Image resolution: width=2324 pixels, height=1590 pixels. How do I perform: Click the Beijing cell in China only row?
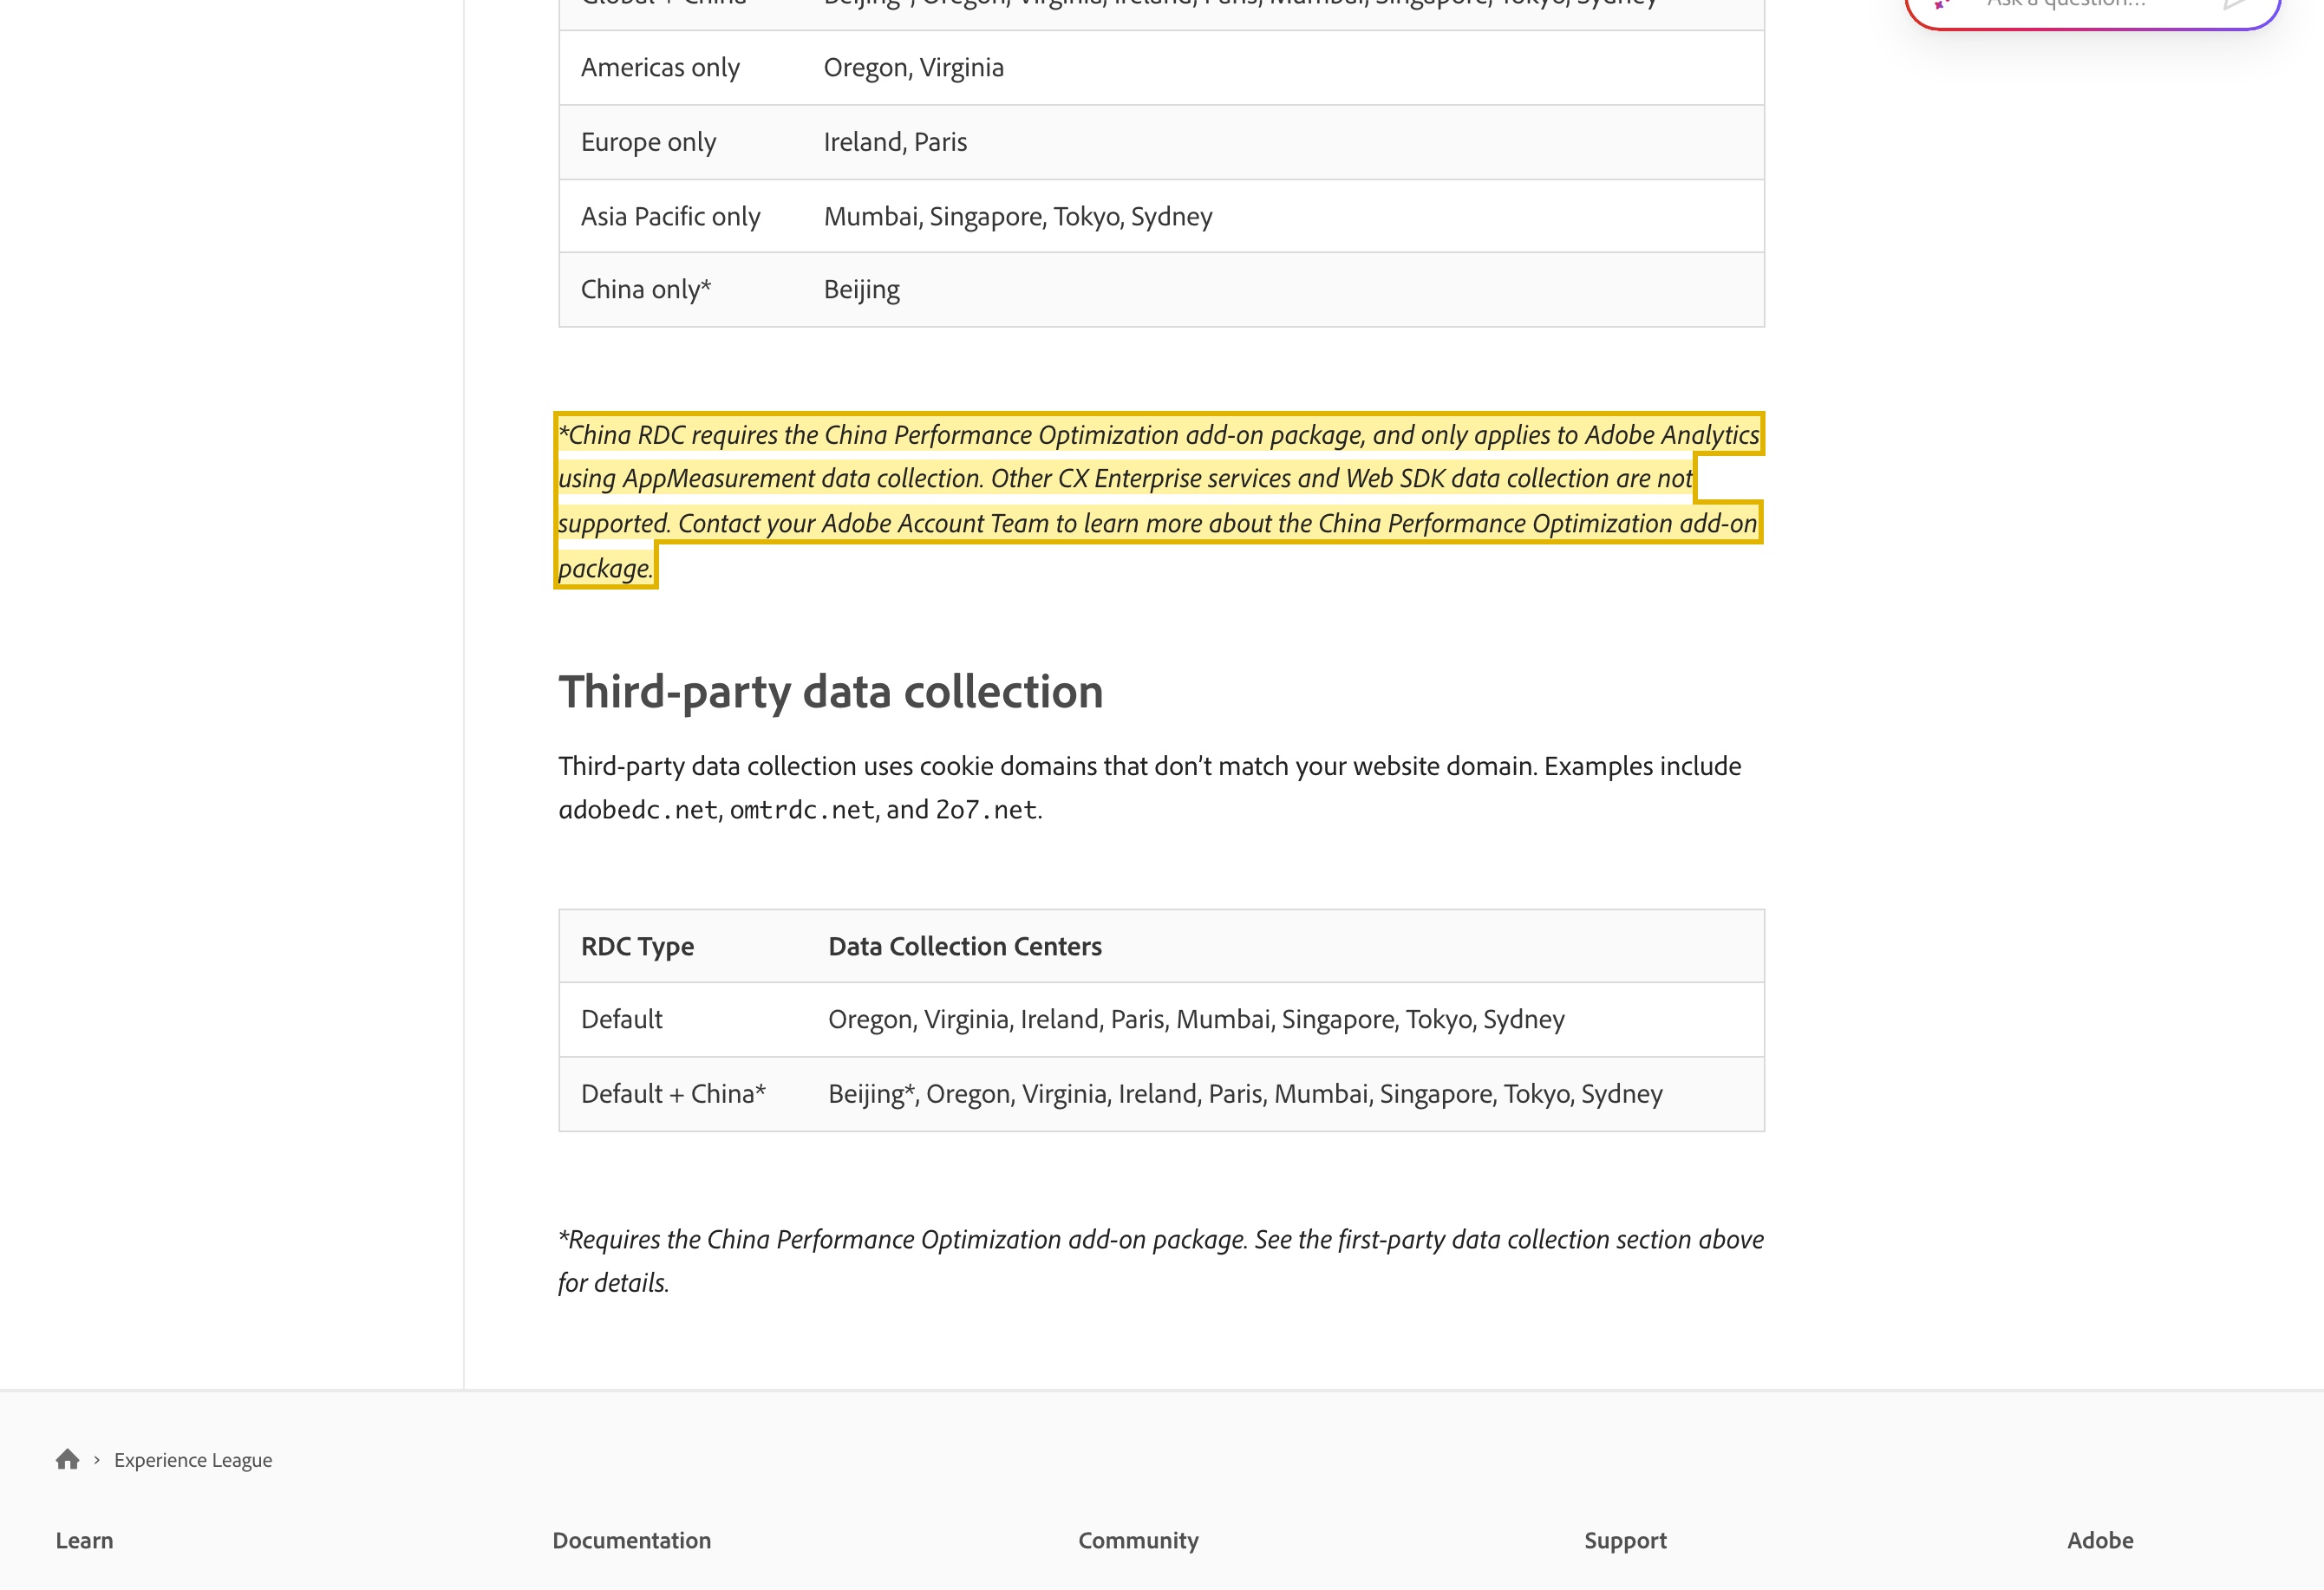[1283, 290]
